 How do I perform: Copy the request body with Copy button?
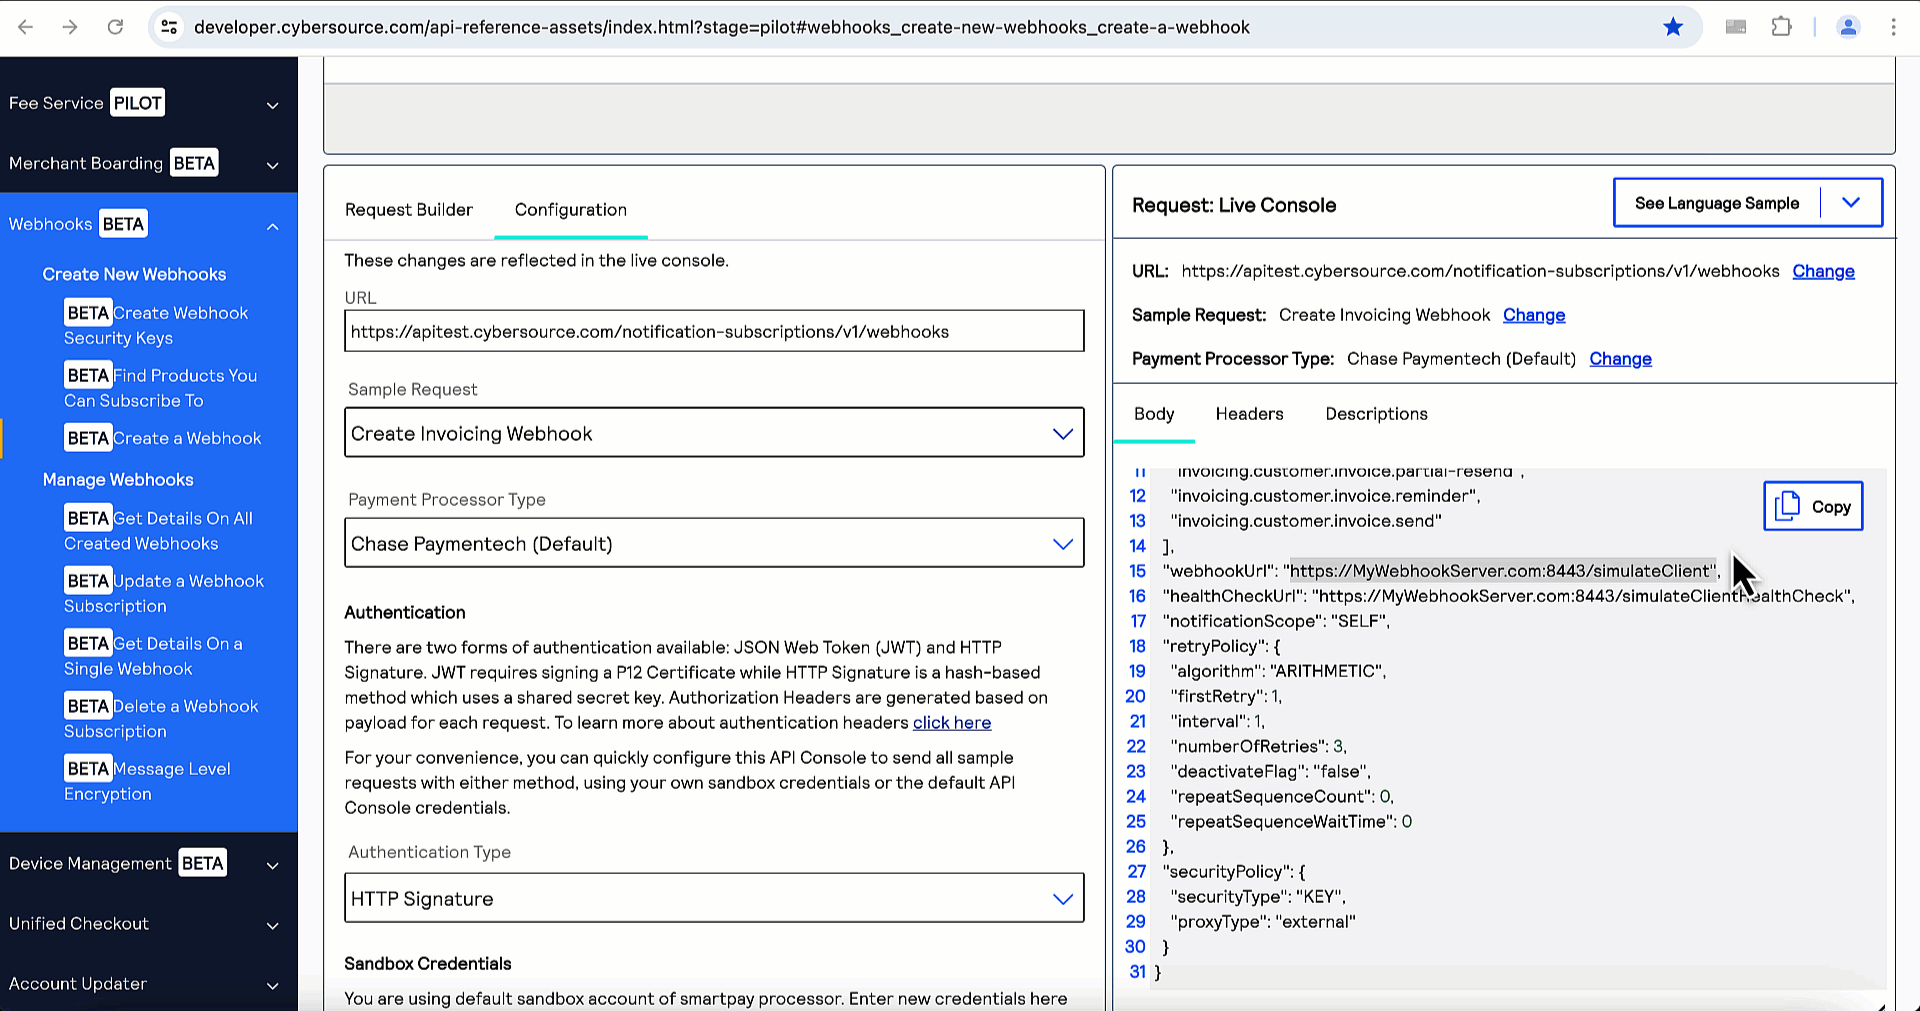(1812, 506)
